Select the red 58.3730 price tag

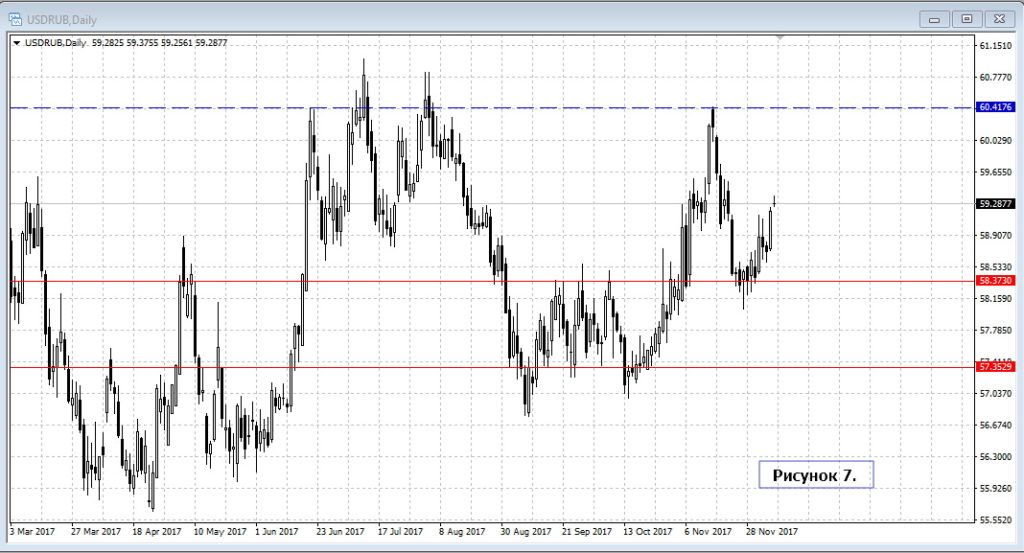pyautogui.click(x=997, y=281)
